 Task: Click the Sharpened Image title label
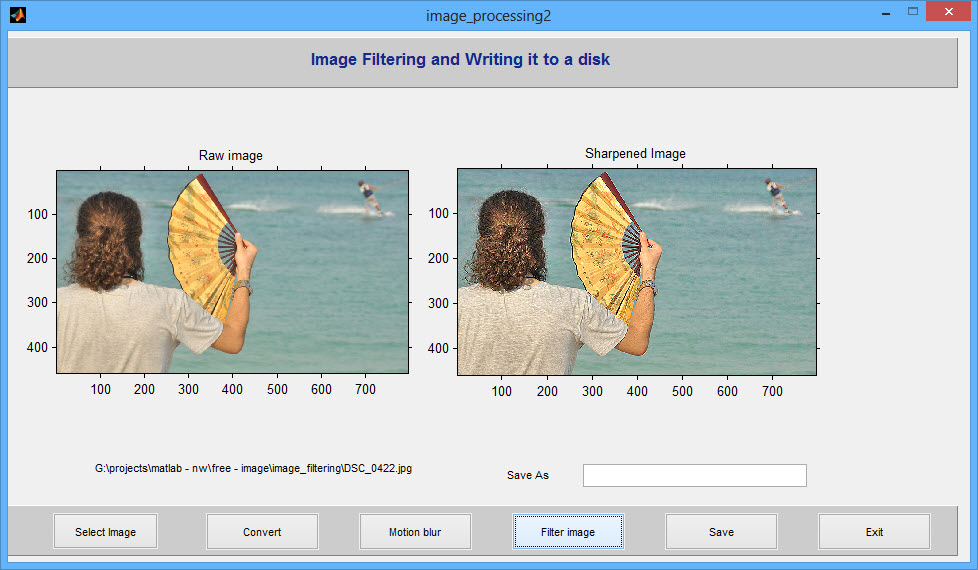pos(635,153)
